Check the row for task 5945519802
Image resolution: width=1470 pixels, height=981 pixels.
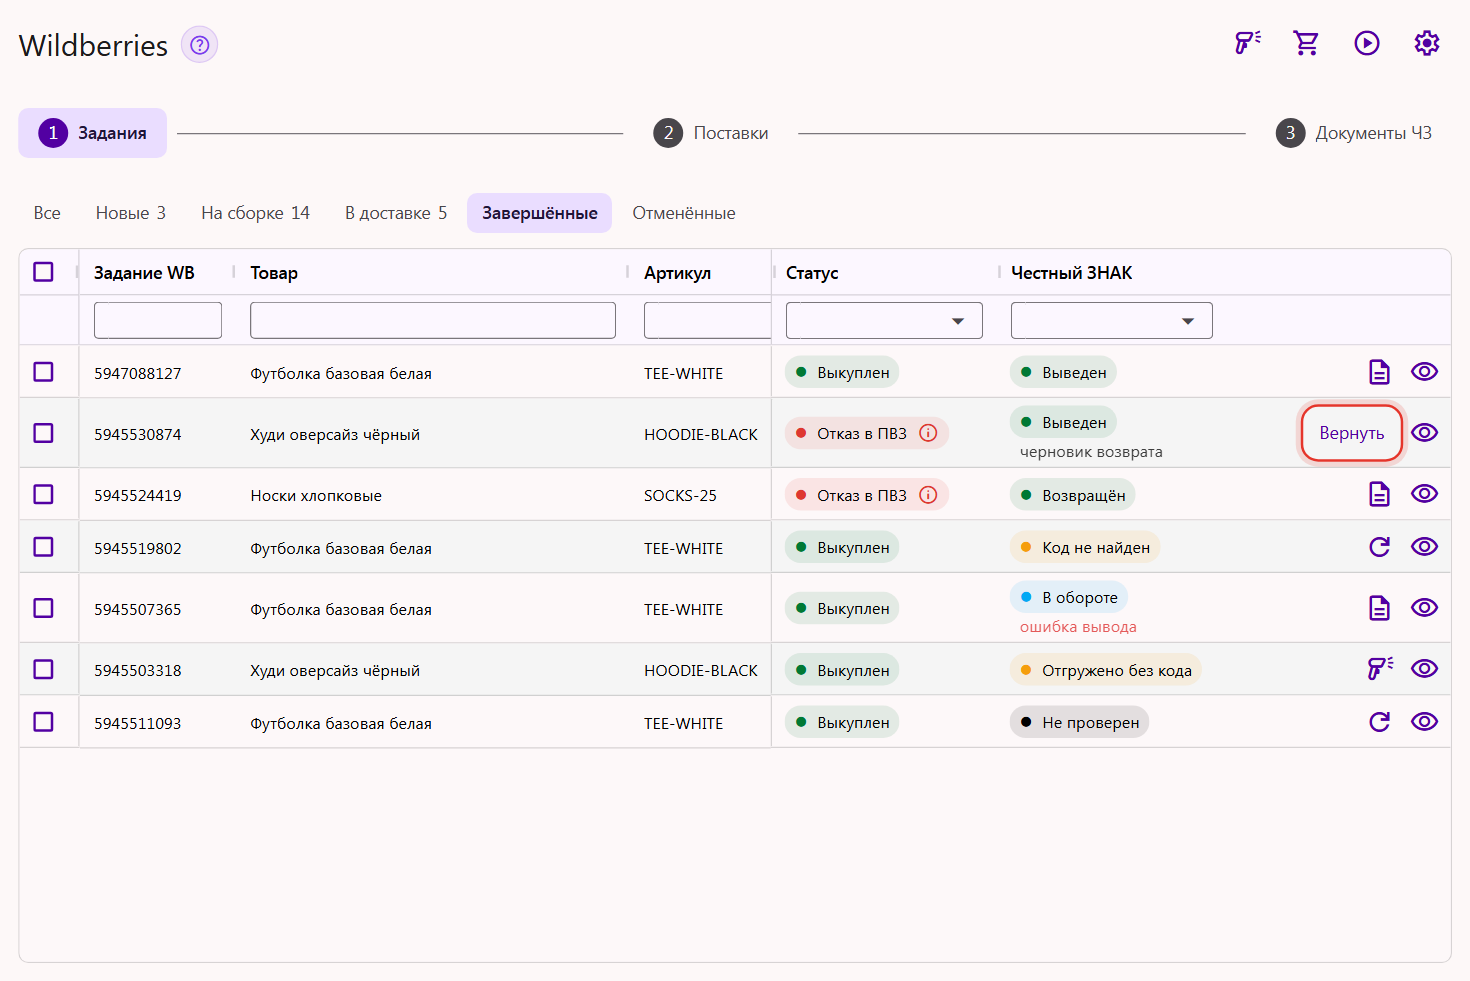point(43,547)
